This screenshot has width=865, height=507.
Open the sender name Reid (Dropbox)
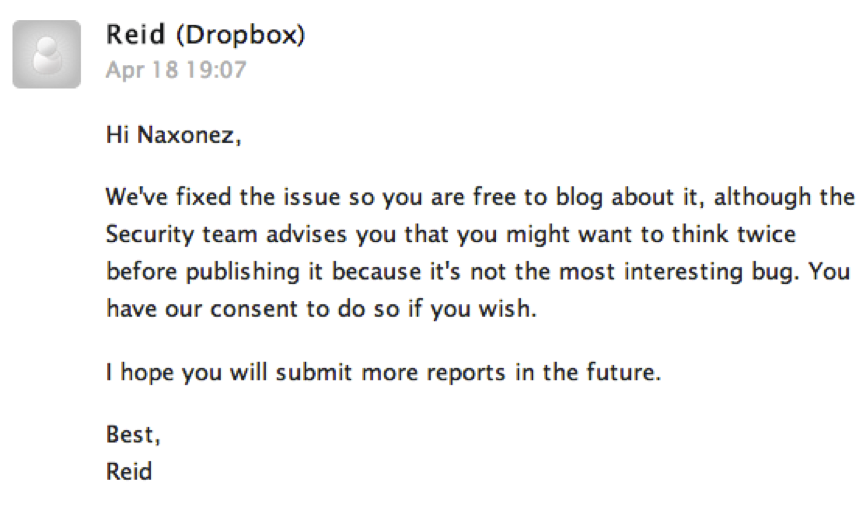point(205,35)
